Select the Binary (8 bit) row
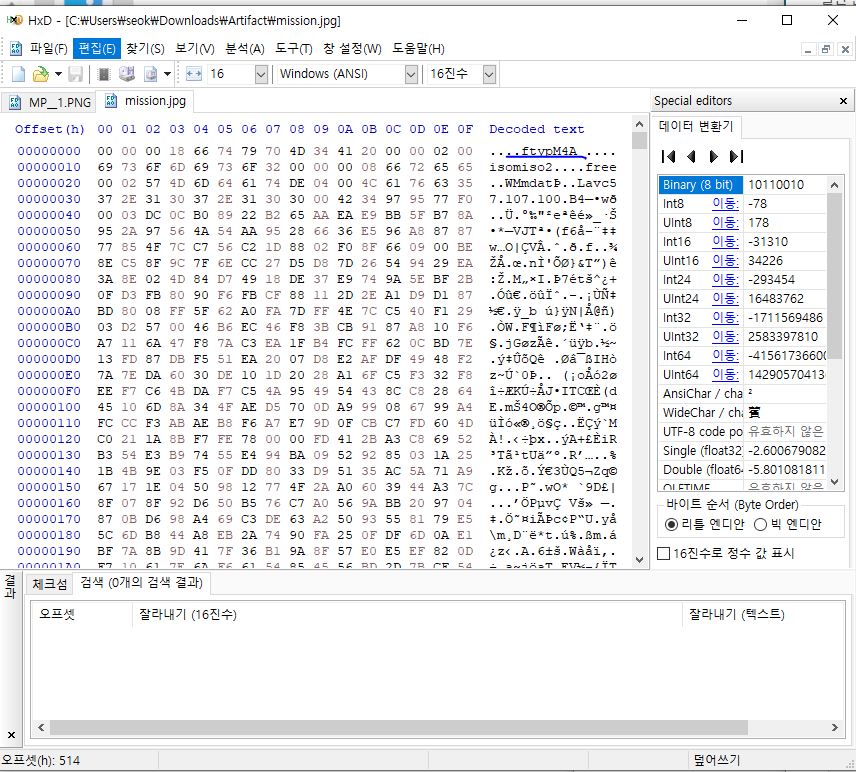The width and height of the screenshot is (856, 772). [x=742, y=185]
